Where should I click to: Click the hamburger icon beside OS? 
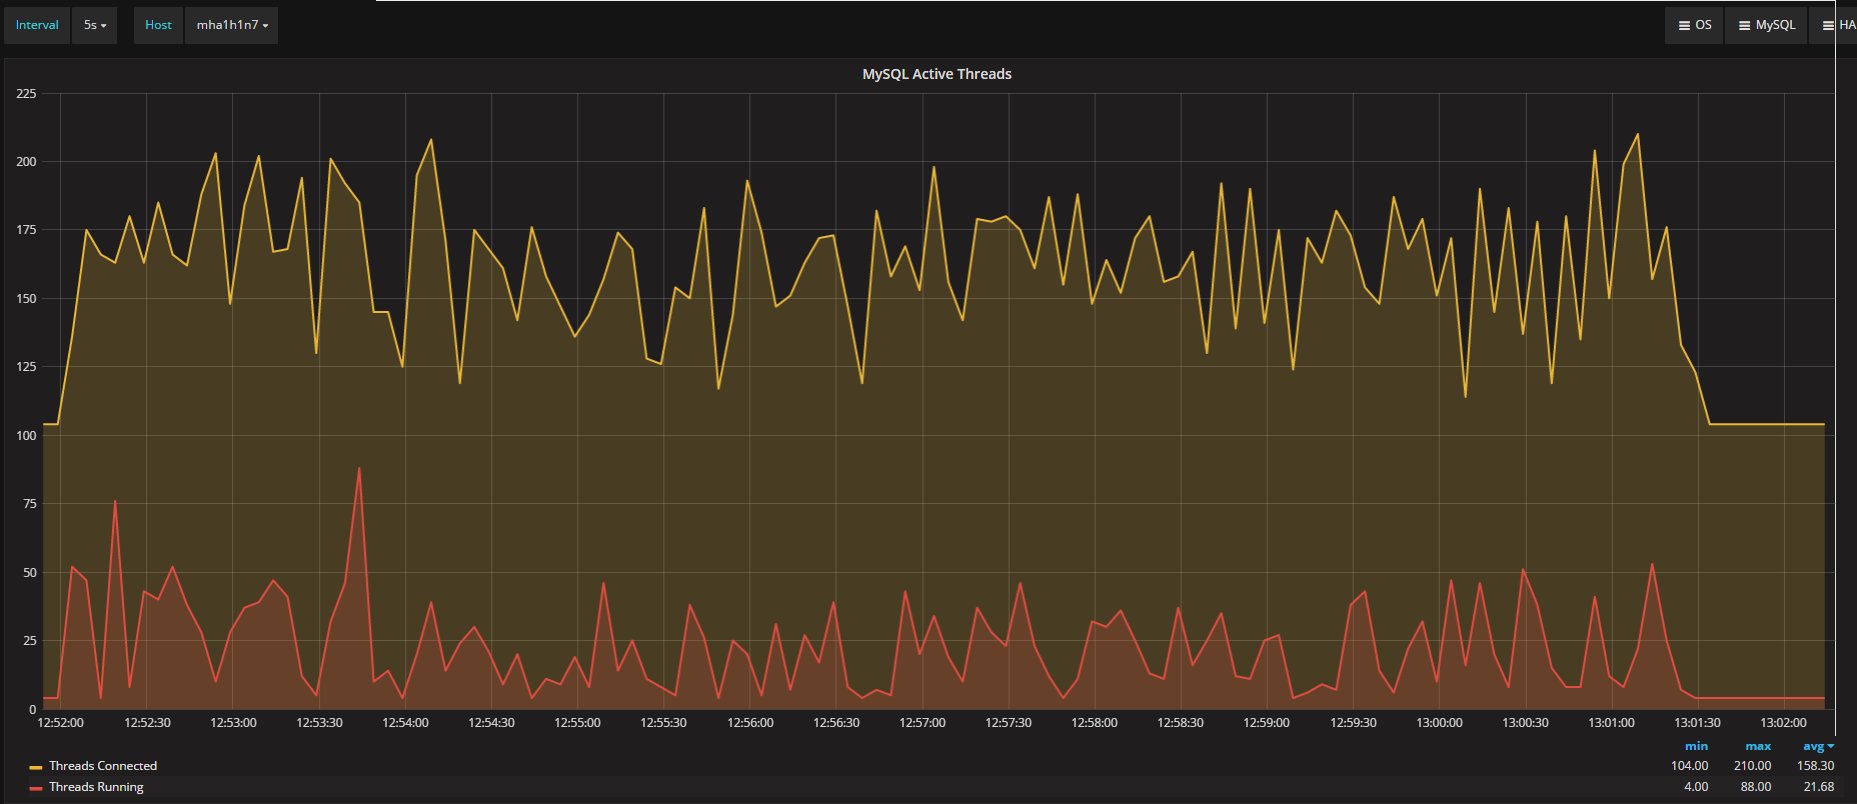click(x=1684, y=25)
